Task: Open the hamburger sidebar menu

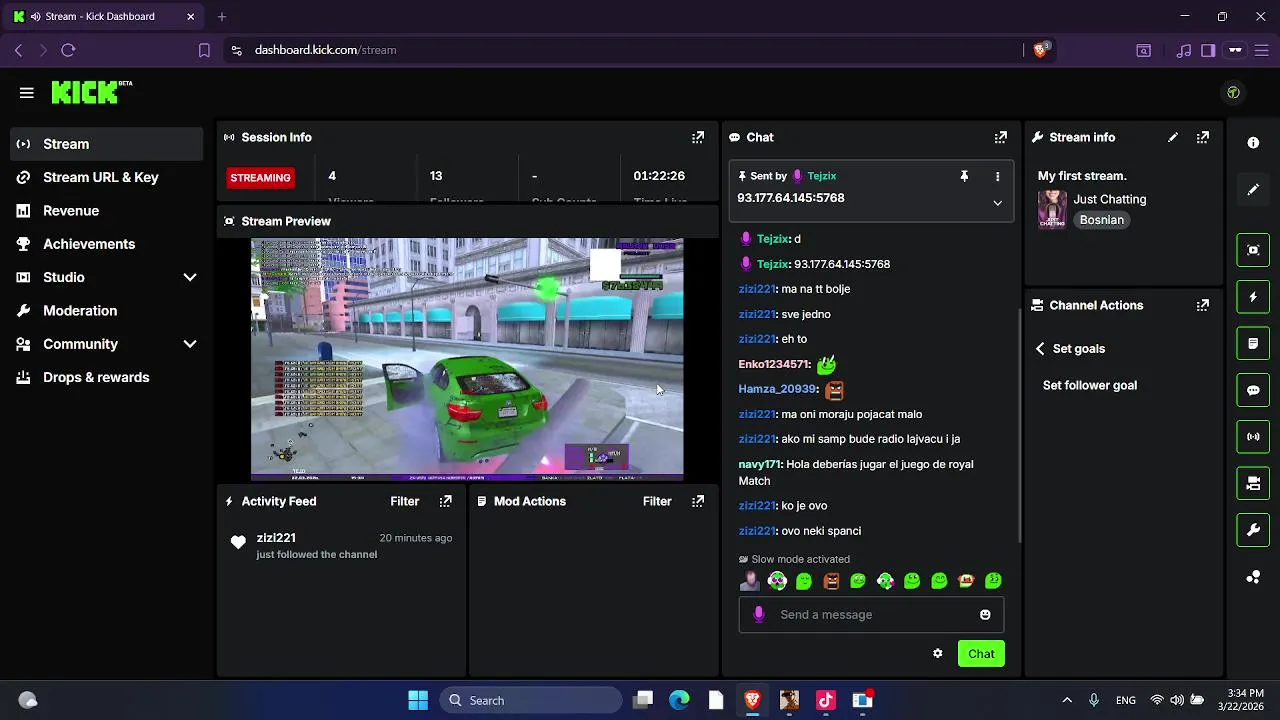Action: (x=27, y=93)
